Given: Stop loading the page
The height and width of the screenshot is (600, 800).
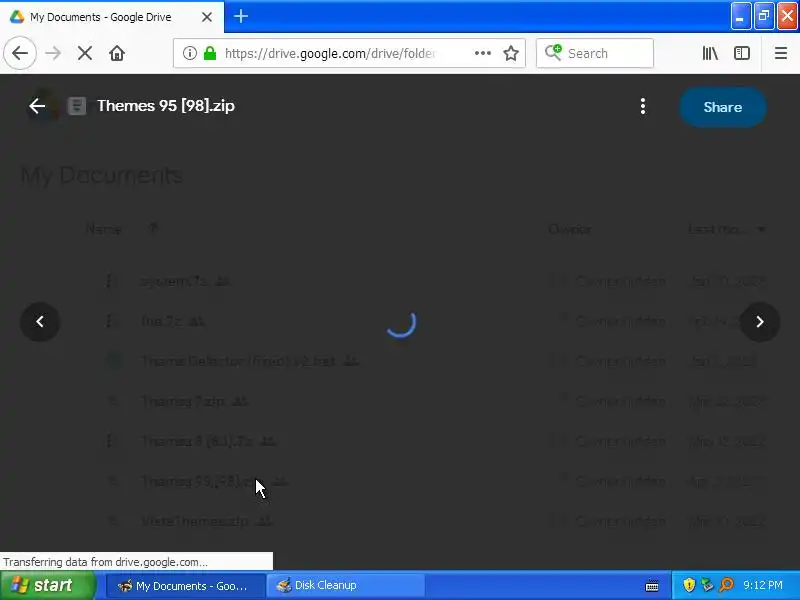Looking at the screenshot, I should [85, 53].
